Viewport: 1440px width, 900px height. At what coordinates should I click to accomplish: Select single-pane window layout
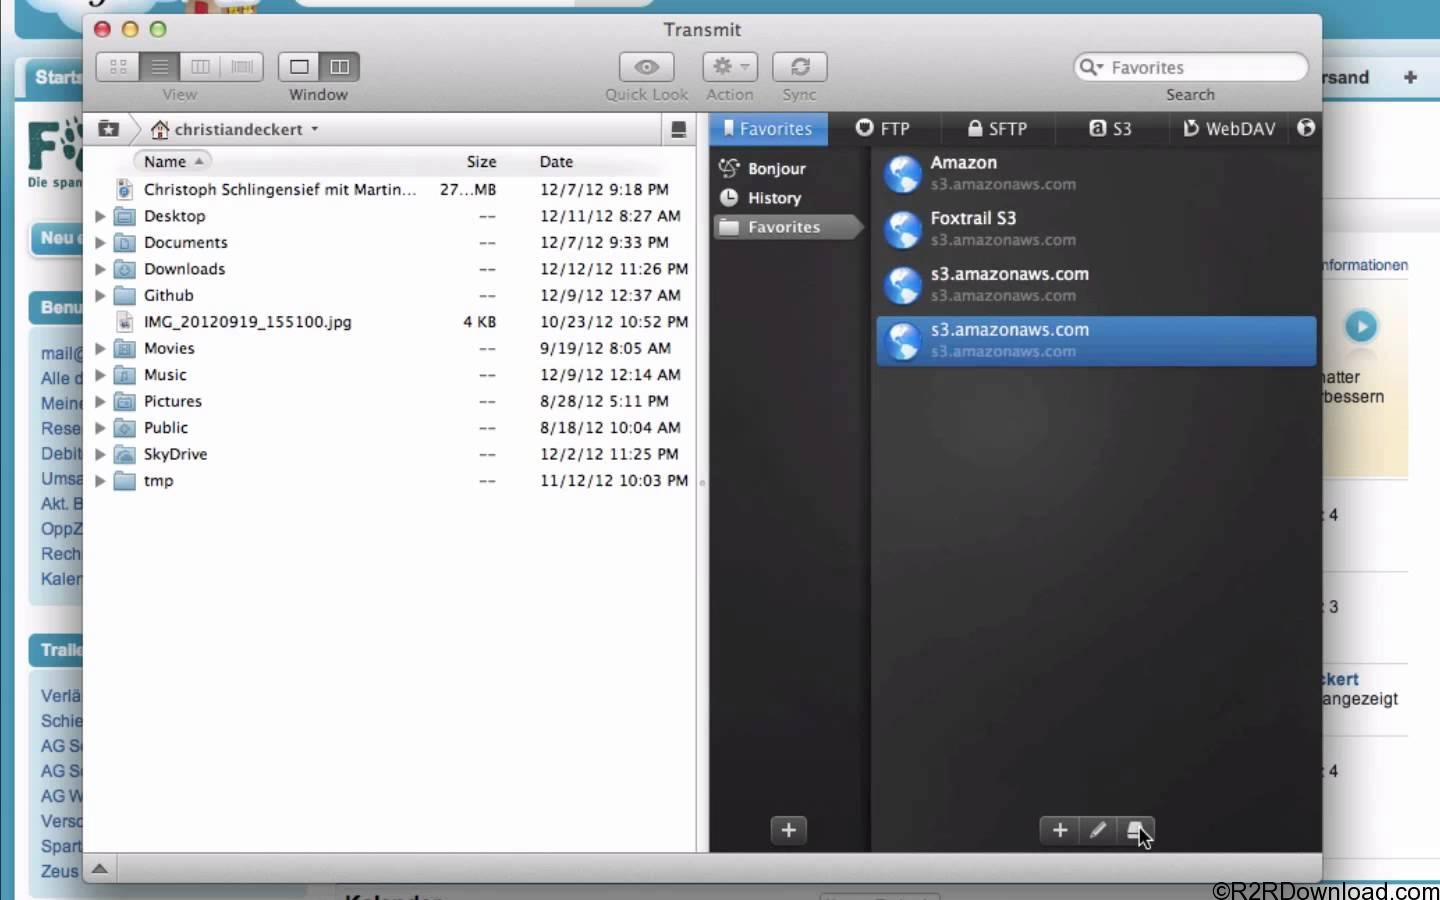coord(299,67)
